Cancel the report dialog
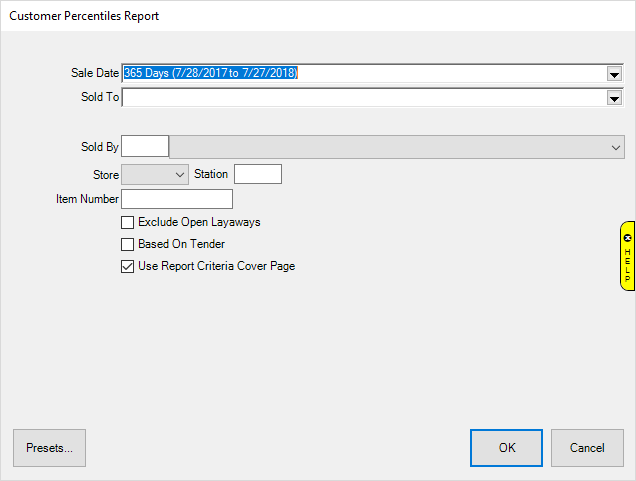This screenshot has height=481, width=636. [587, 448]
